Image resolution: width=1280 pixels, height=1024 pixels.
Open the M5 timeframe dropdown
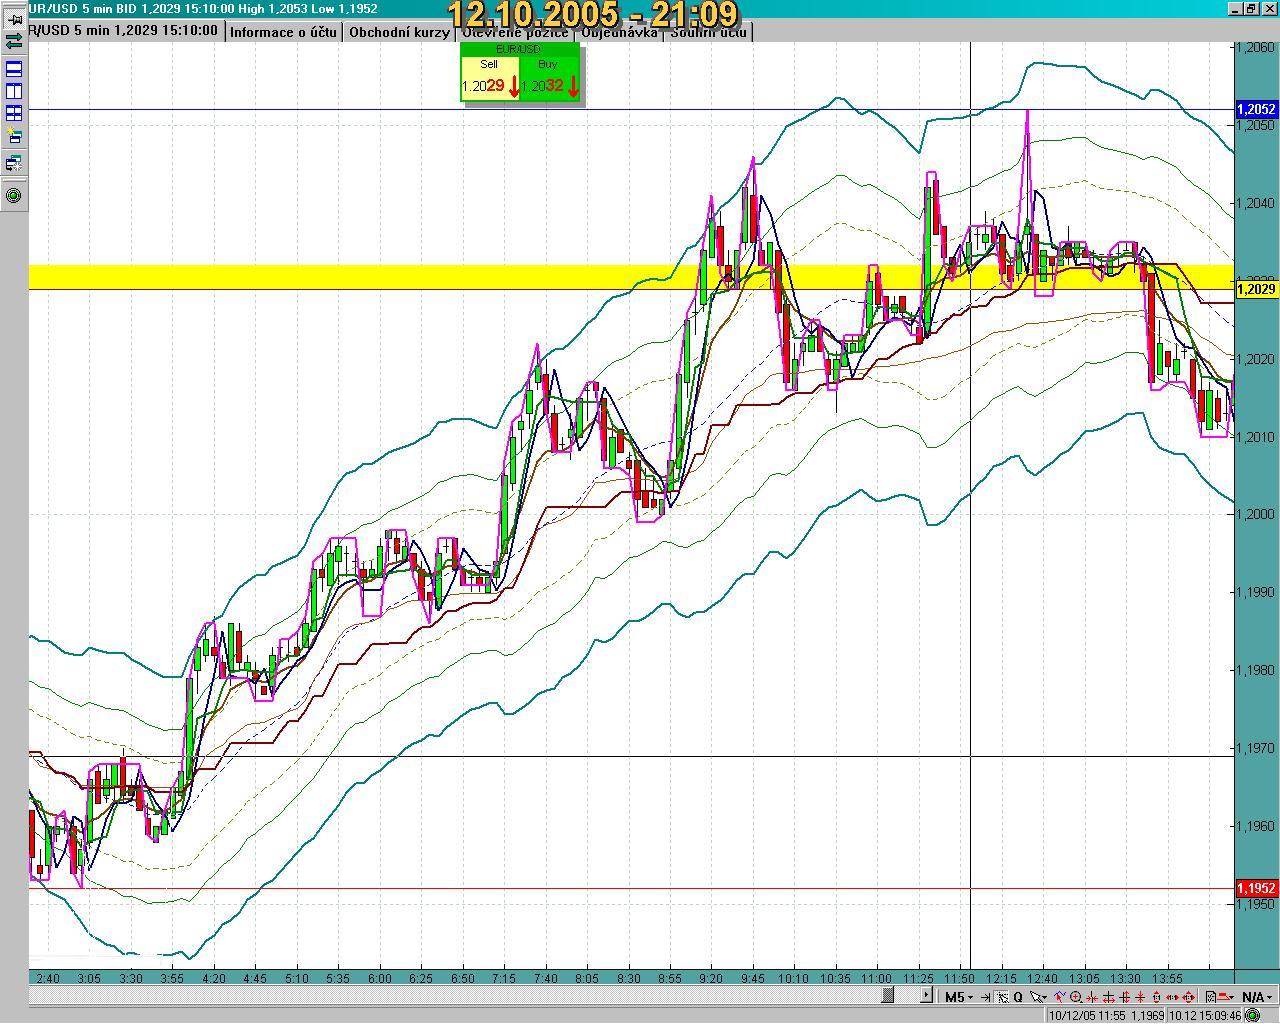959,997
